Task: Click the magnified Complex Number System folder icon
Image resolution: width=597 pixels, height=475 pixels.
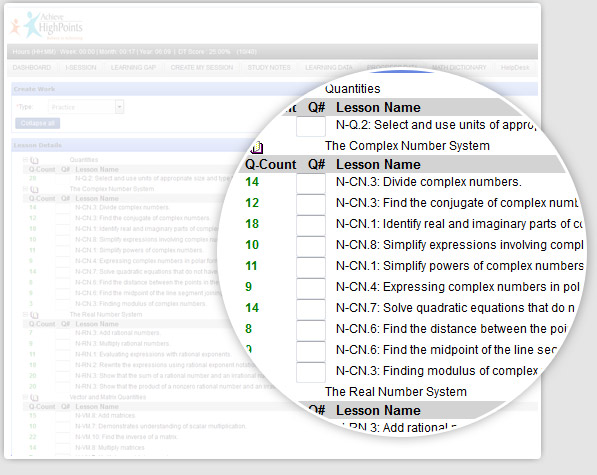Action: [x=257, y=147]
